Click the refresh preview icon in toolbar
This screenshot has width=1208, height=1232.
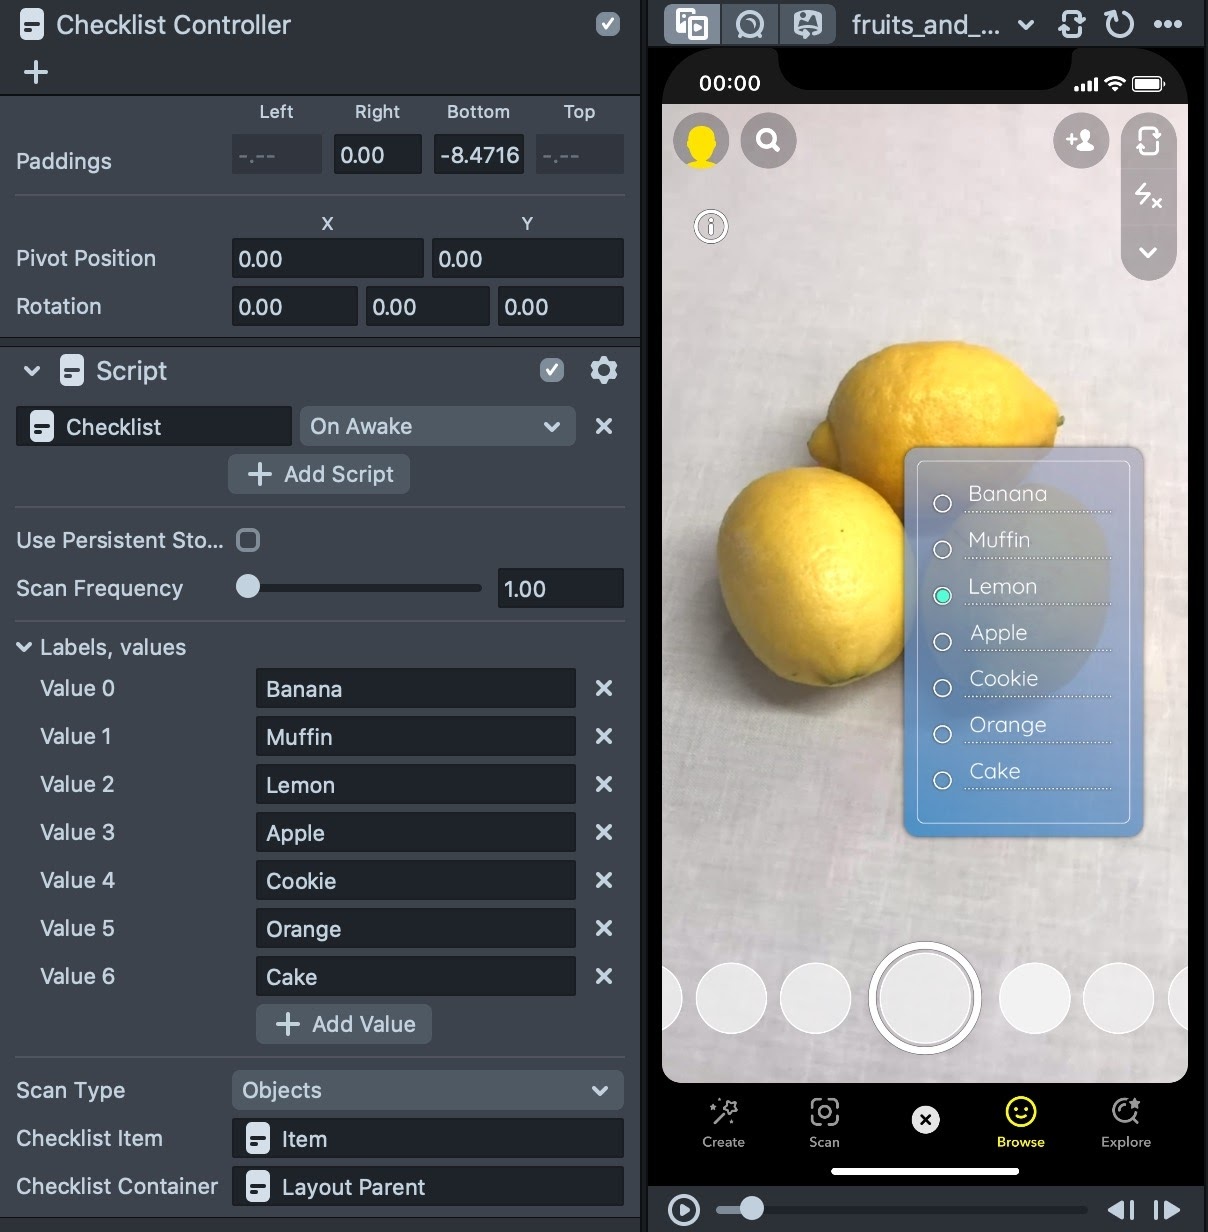click(1119, 24)
